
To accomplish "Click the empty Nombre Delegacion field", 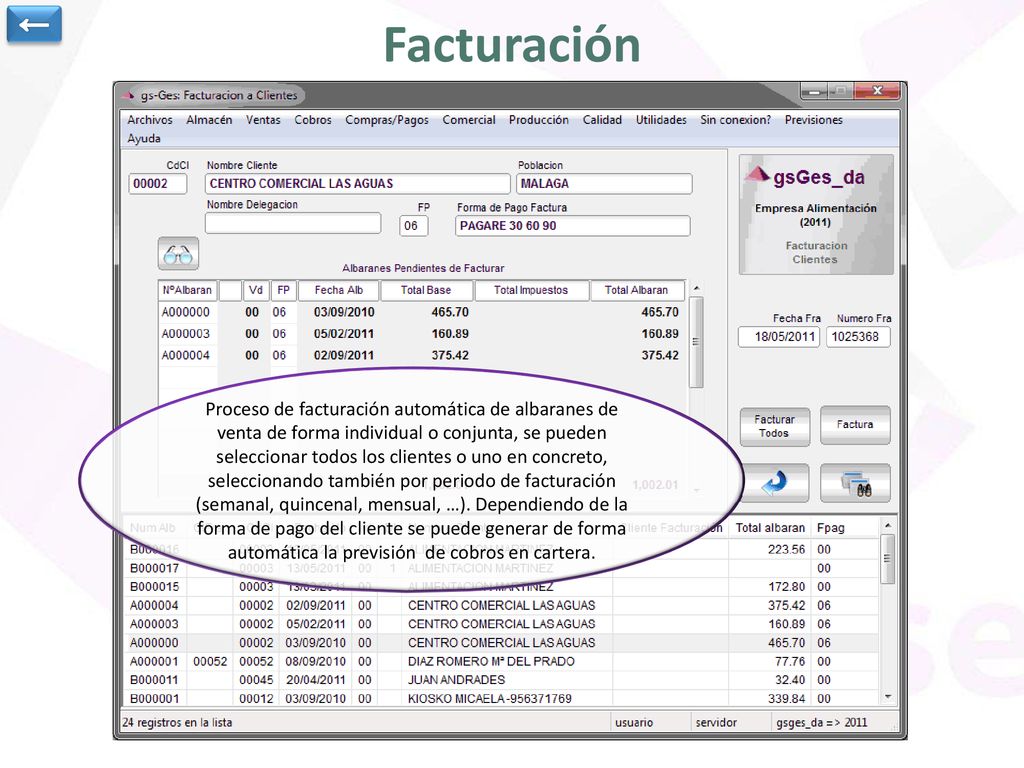I will [x=293, y=223].
